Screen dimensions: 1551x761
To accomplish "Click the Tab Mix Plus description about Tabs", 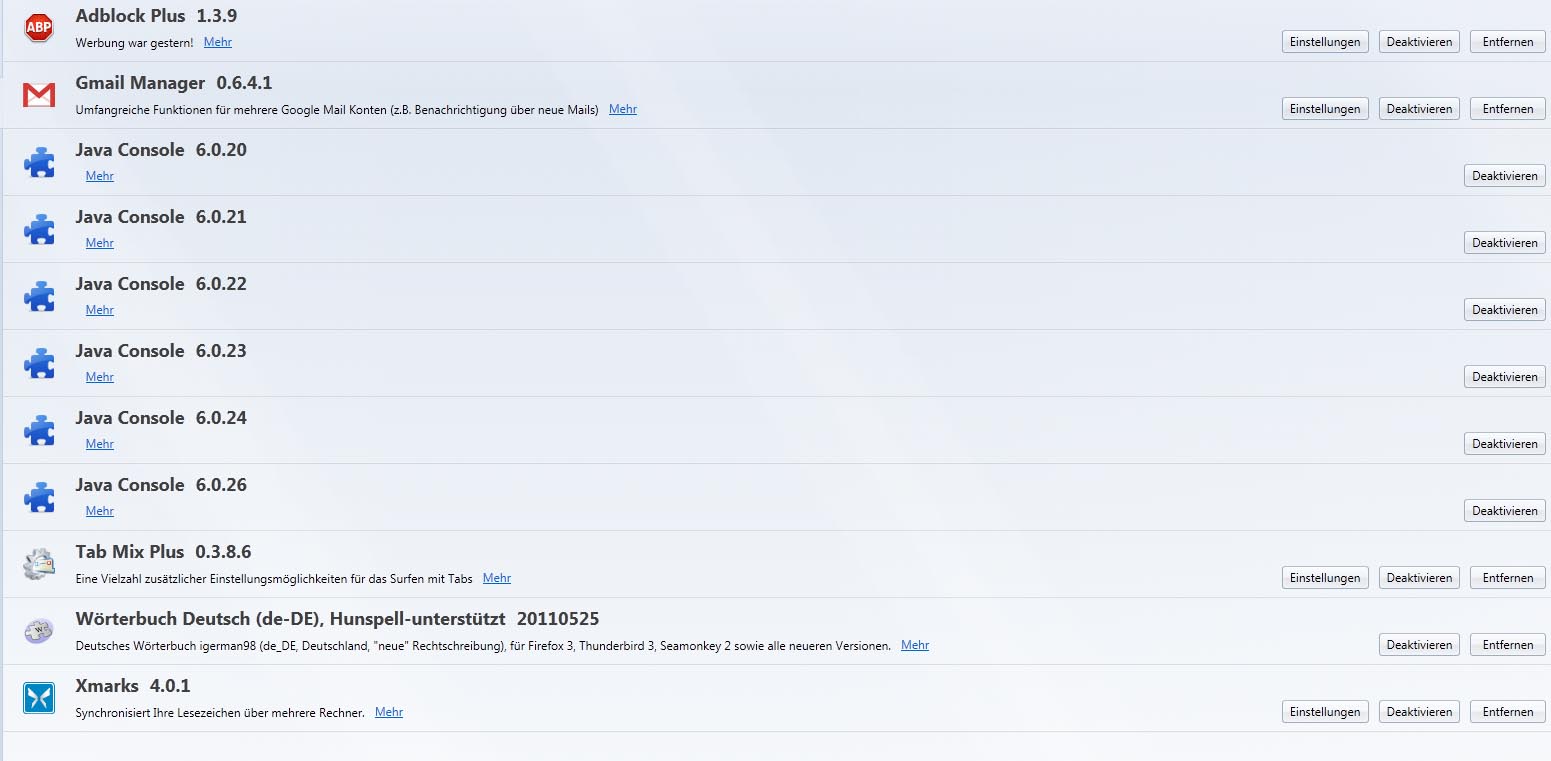I will 274,579.
